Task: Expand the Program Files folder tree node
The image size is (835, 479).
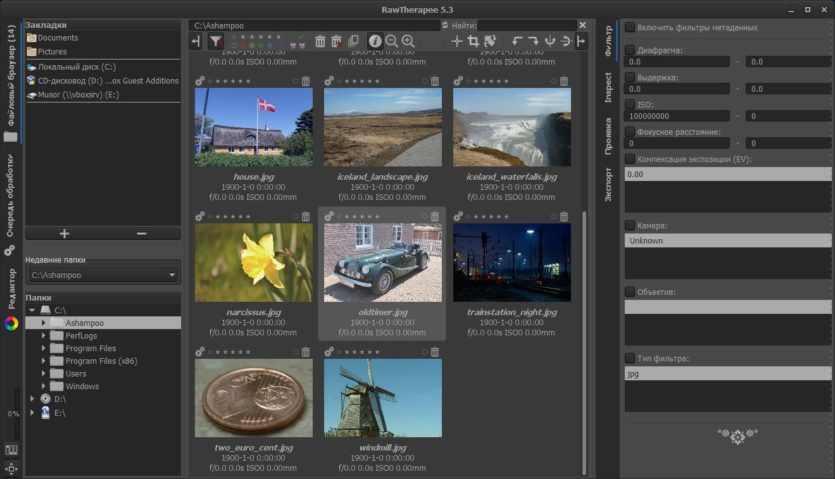Action: tap(44, 348)
